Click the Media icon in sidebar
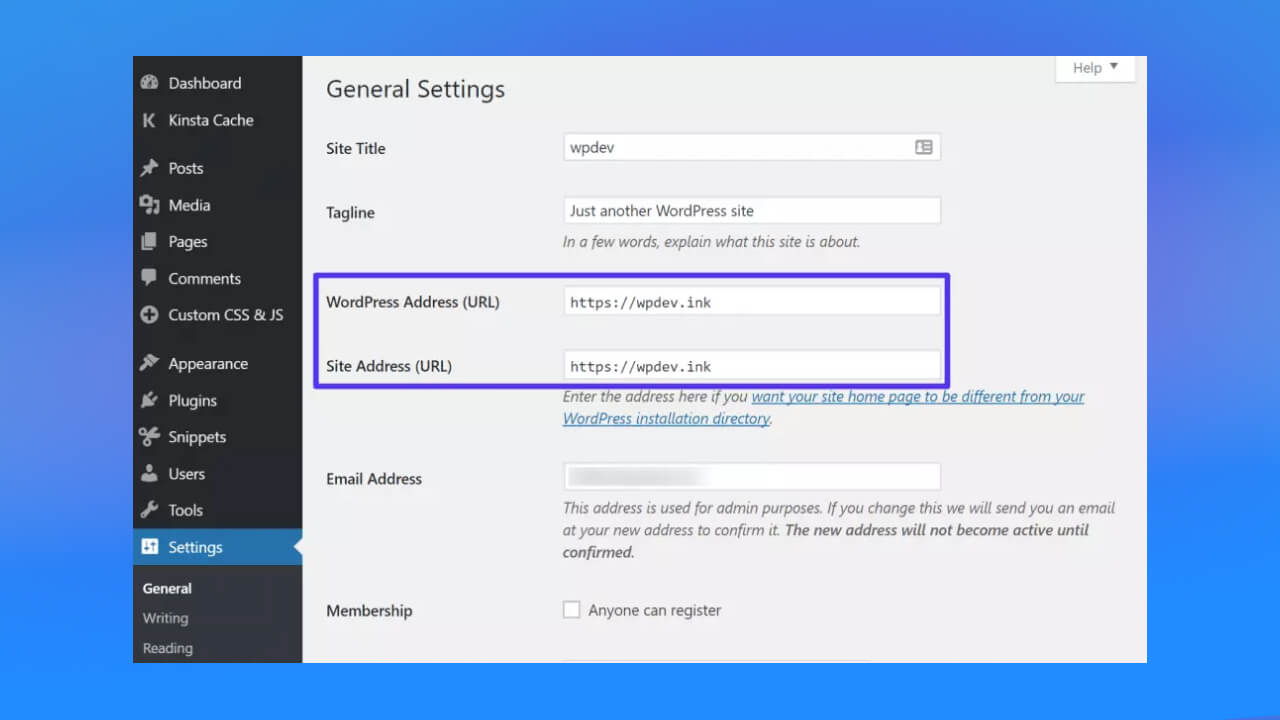Screen dimensions: 1280x720 149,205
